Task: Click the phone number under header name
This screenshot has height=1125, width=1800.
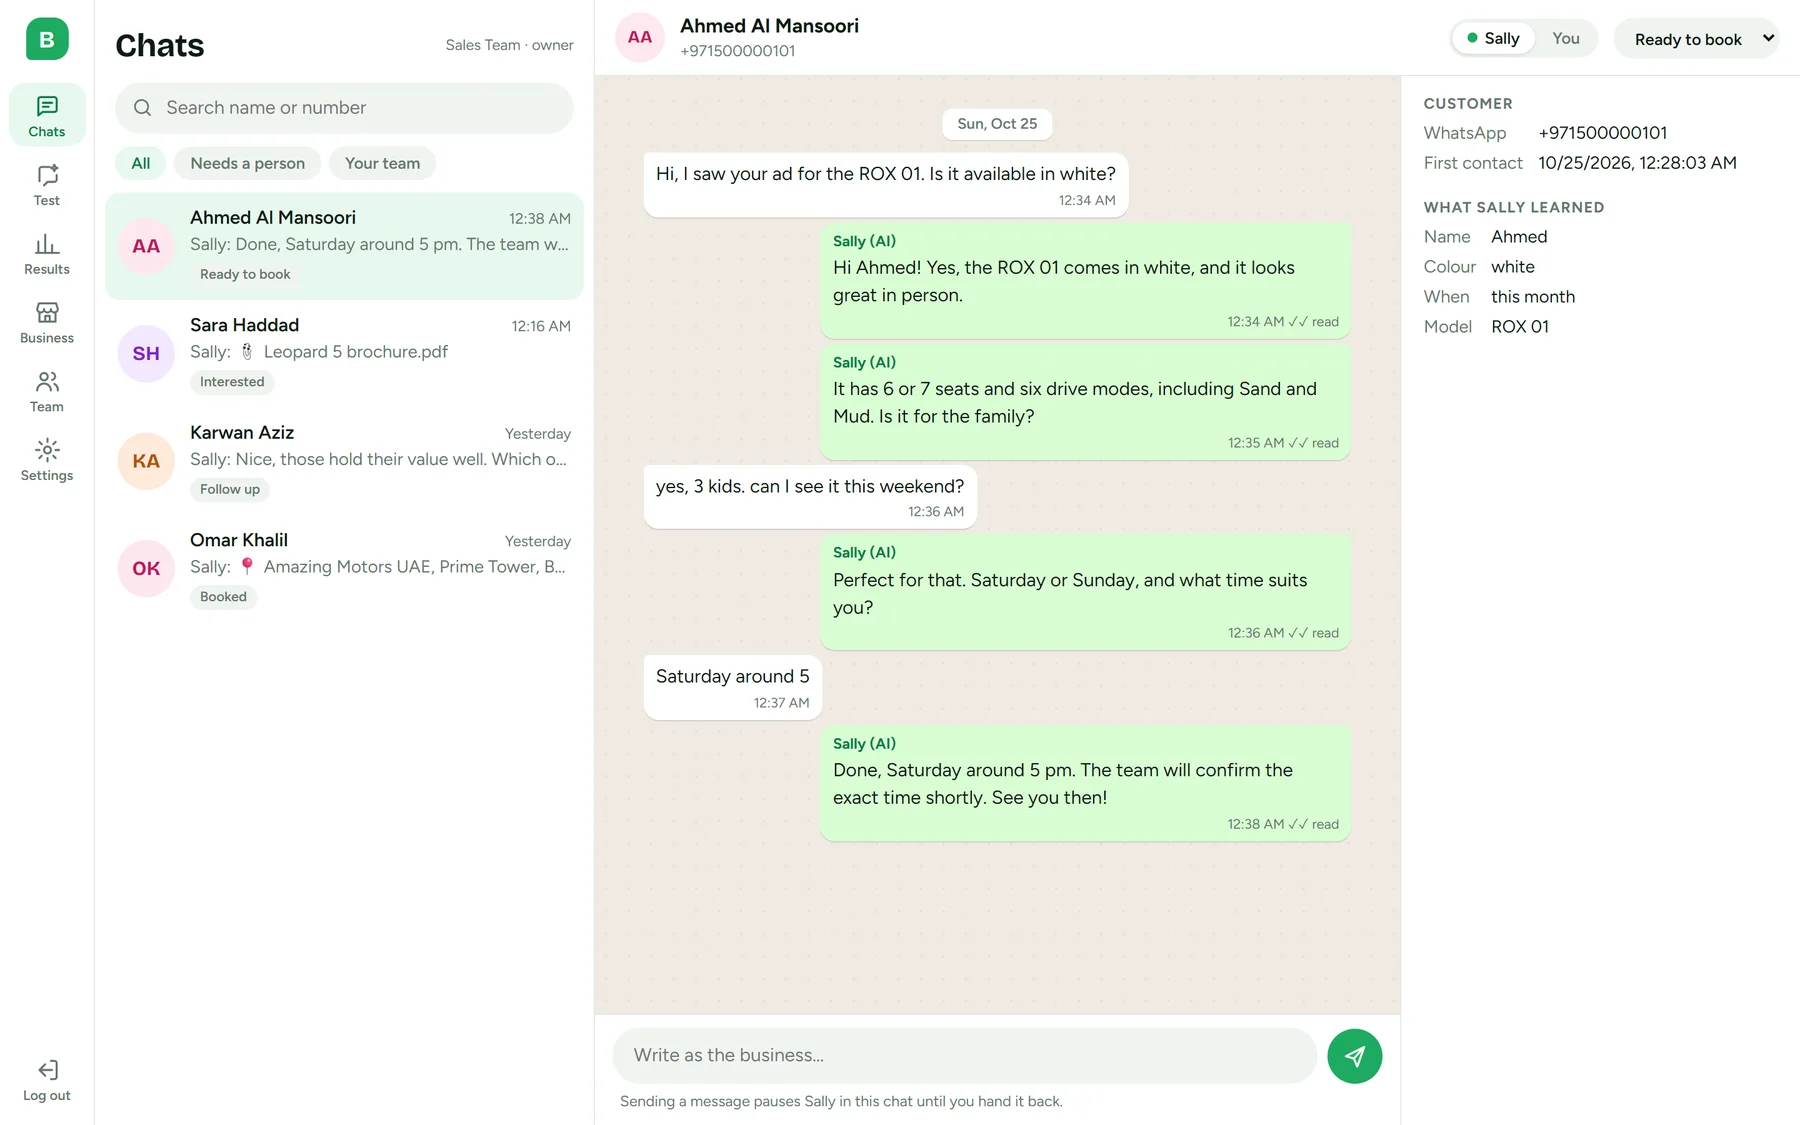Action: pyautogui.click(x=738, y=51)
